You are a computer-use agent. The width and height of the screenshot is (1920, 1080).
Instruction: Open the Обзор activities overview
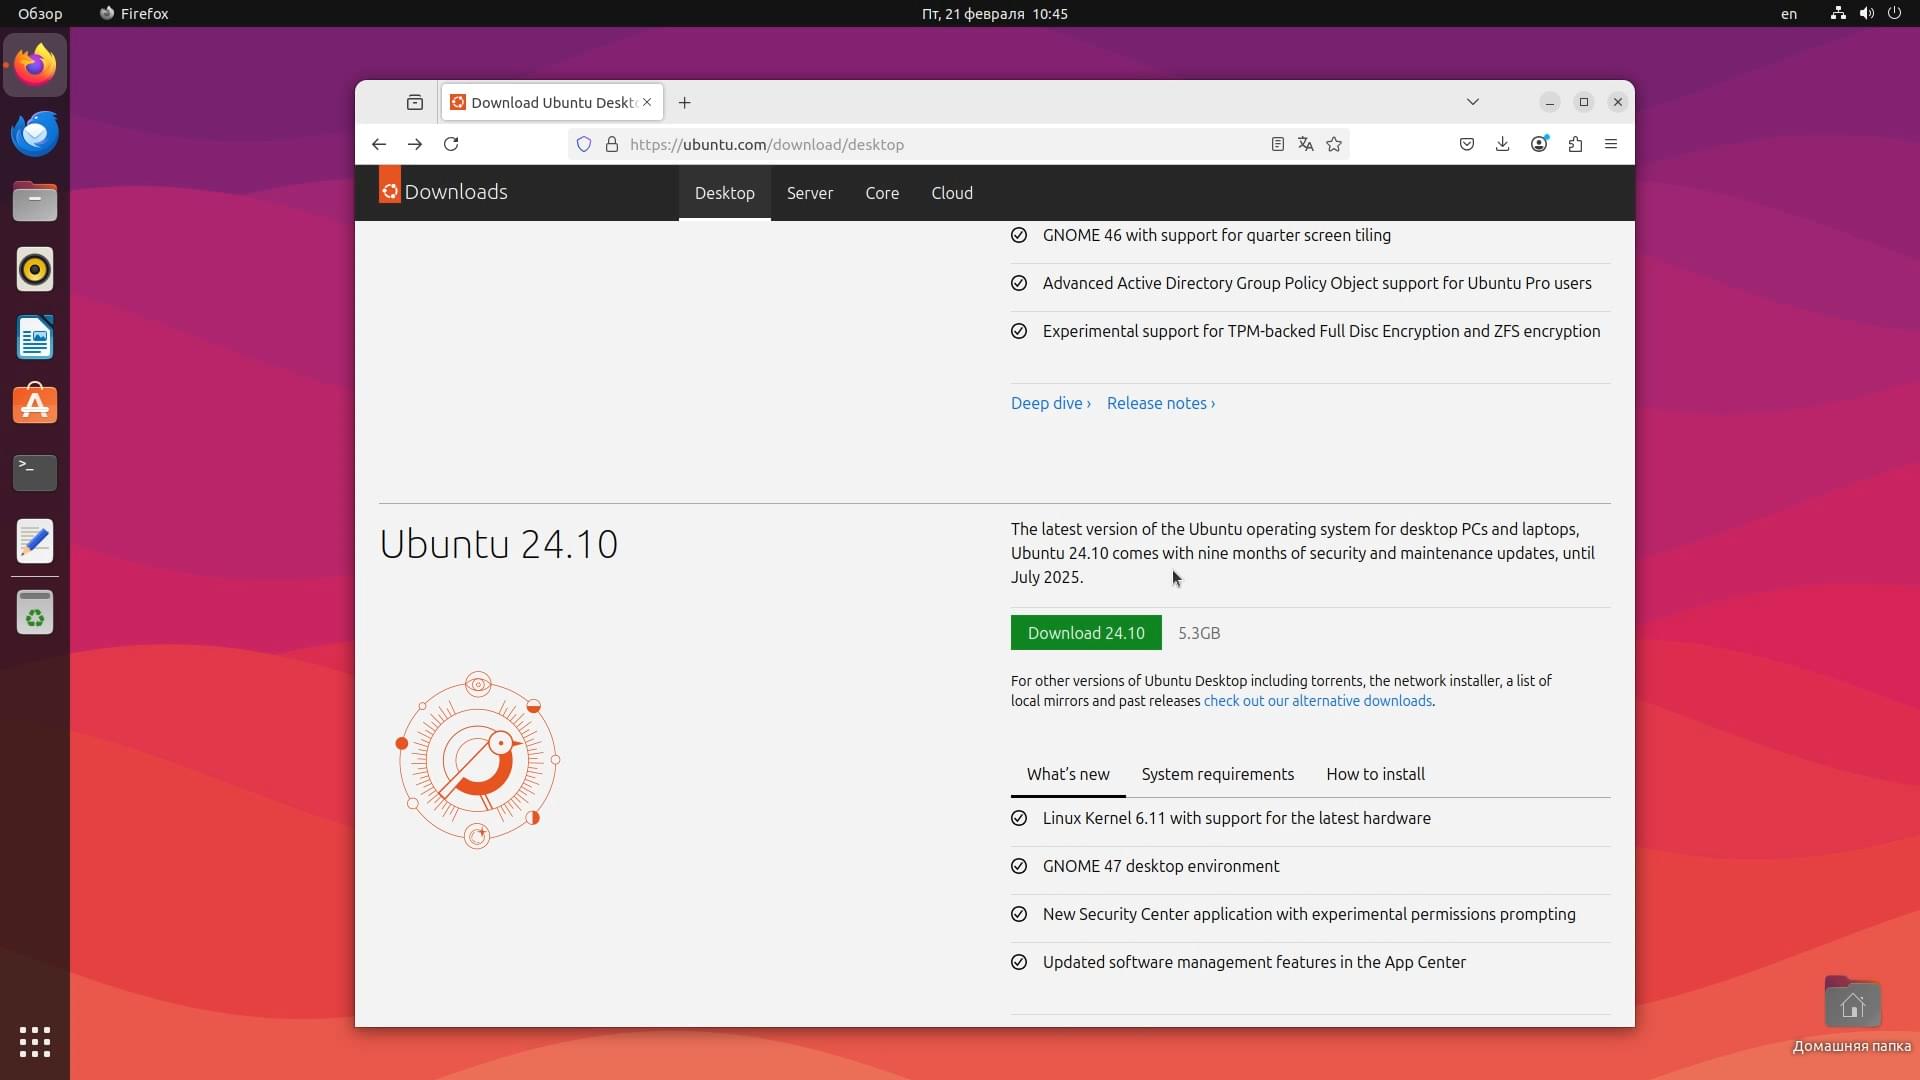pos(40,13)
